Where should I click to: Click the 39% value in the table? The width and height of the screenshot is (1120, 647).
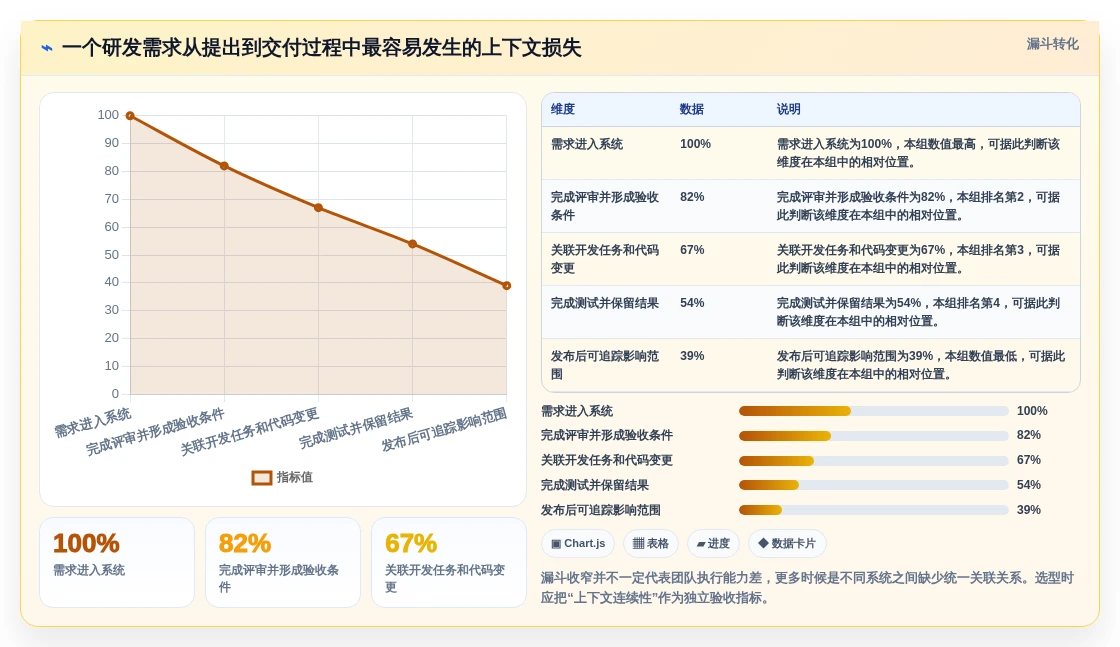click(692, 356)
